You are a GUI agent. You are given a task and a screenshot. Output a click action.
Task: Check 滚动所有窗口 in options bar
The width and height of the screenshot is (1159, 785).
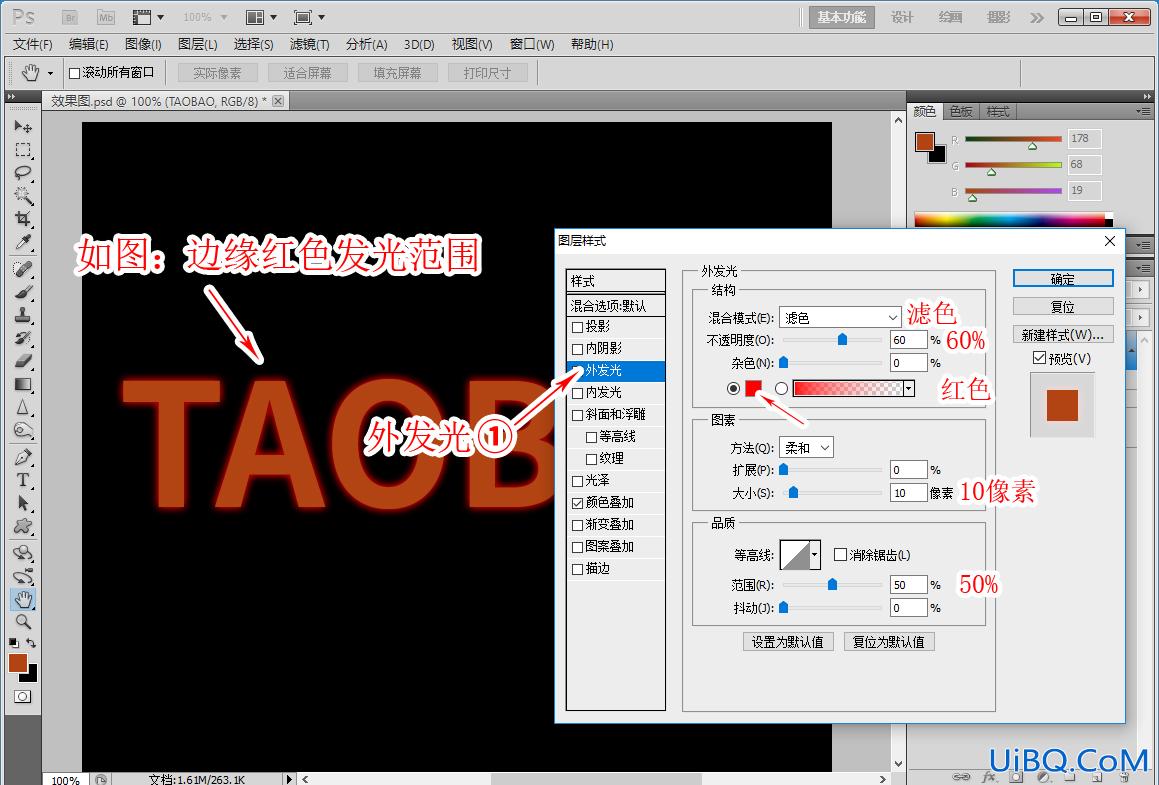74,72
